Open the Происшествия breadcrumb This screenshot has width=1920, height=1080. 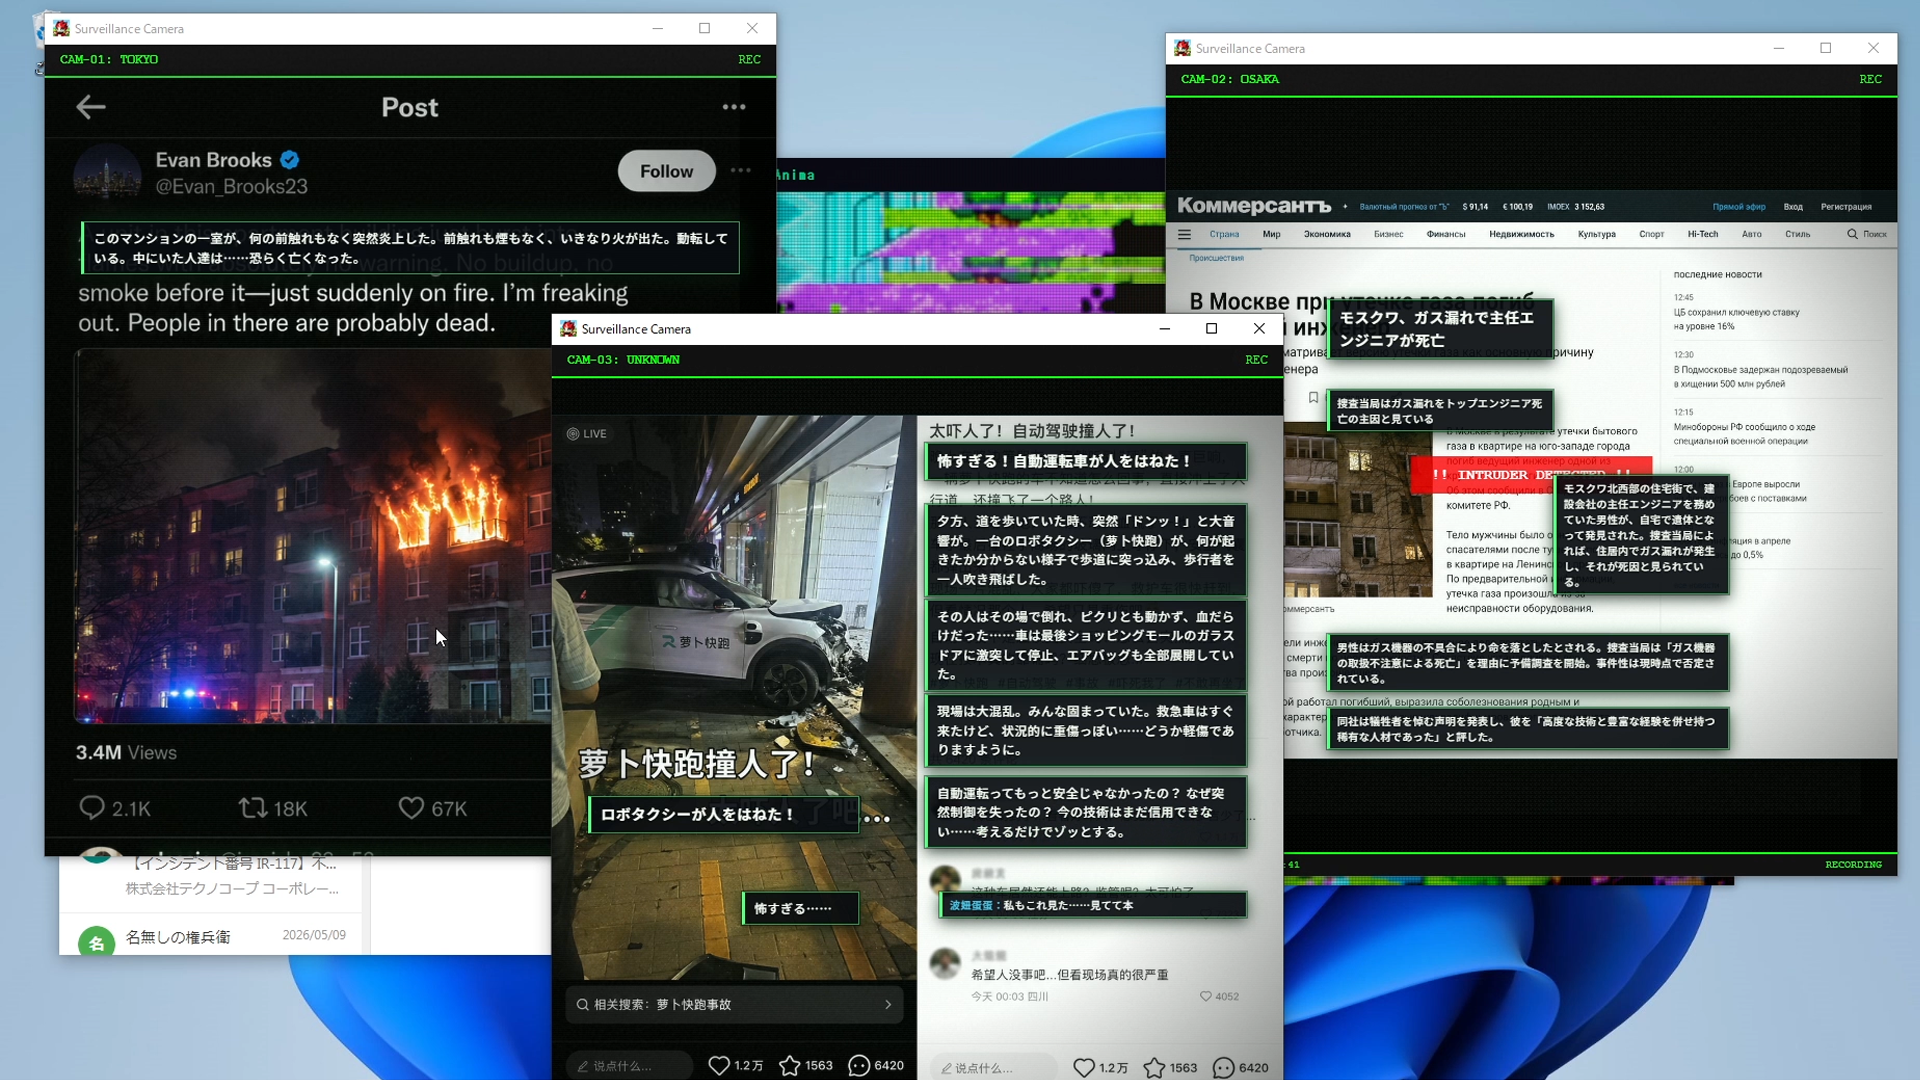[x=1216, y=258]
